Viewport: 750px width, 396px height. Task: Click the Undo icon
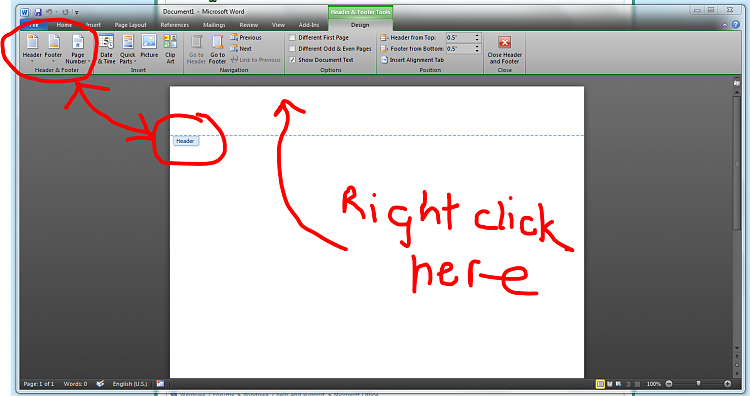coord(49,12)
